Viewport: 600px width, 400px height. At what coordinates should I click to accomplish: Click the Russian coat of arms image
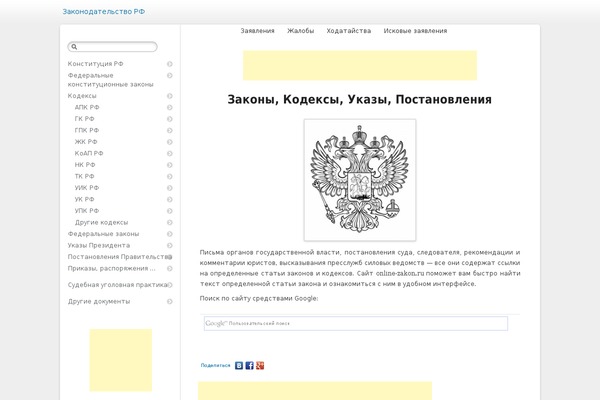[x=360, y=180]
